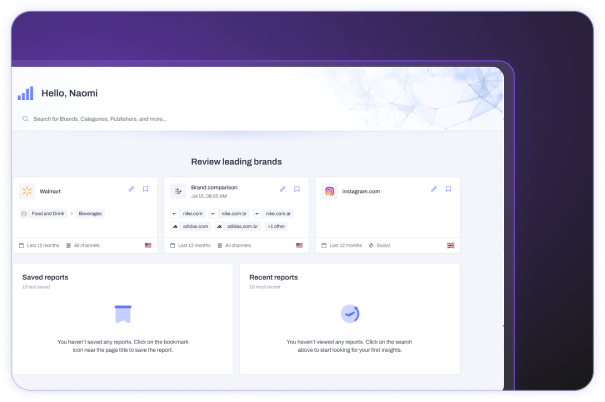This screenshot has width=605, height=402.
Task: Expand the +1 other brands chip
Action: coord(277,226)
